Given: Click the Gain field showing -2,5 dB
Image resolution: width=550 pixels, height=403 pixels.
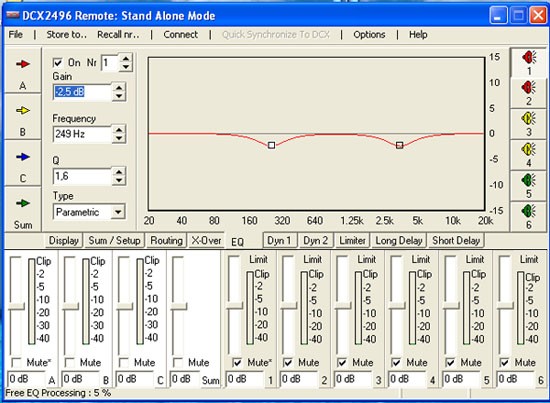Looking at the screenshot, I should (82, 92).
